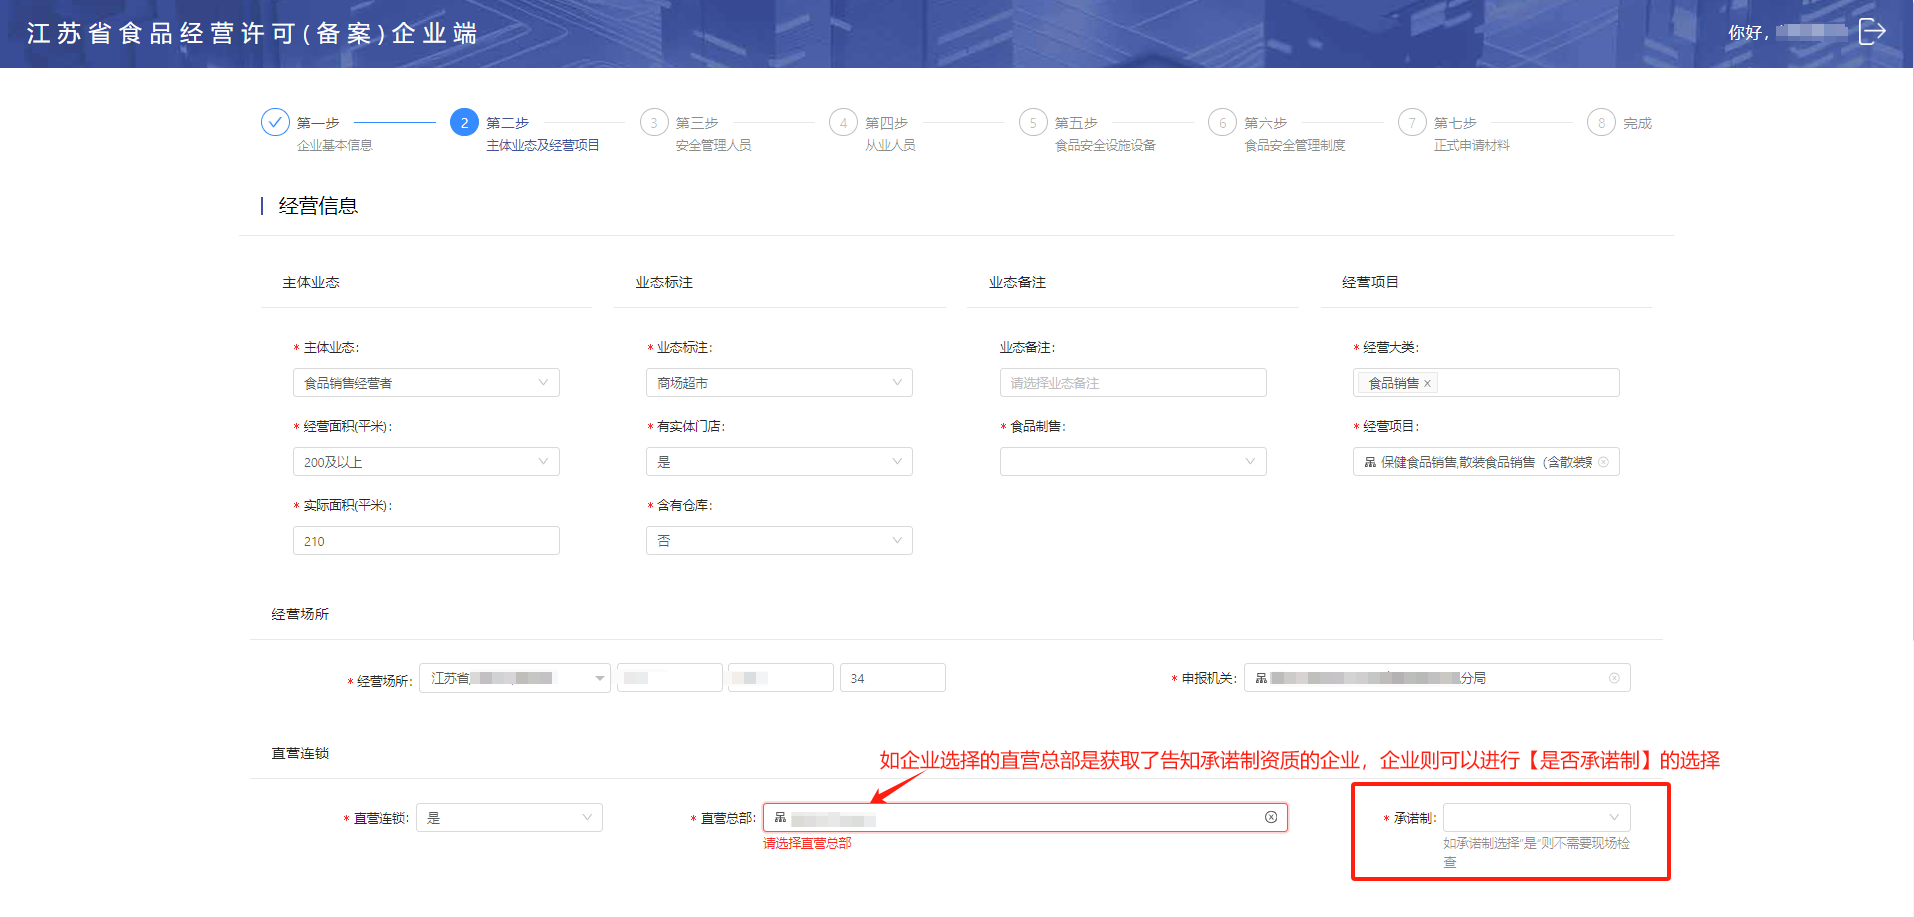Open the 有实体门店 yes/no selector
1914x917 pixels.
[779, 462]
